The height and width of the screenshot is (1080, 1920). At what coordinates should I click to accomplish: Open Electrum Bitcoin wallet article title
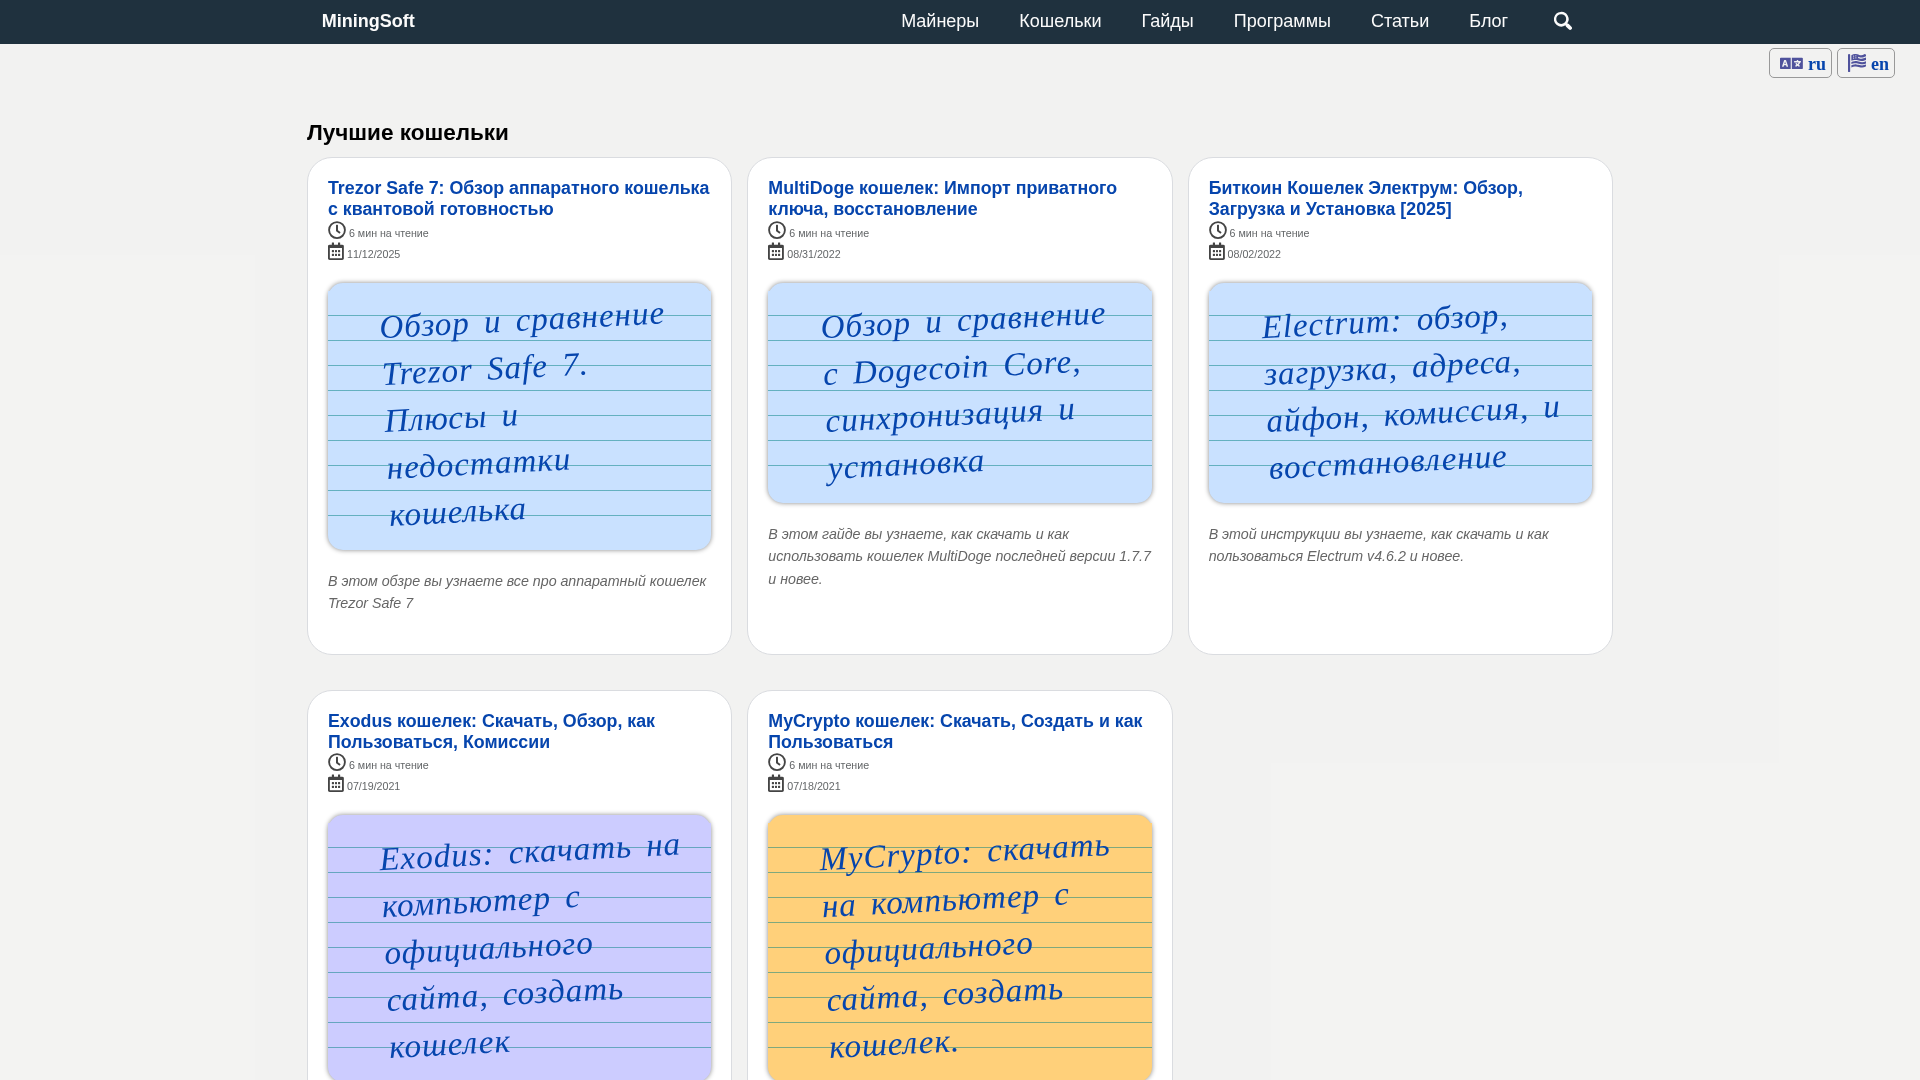tap(1365, 198)
